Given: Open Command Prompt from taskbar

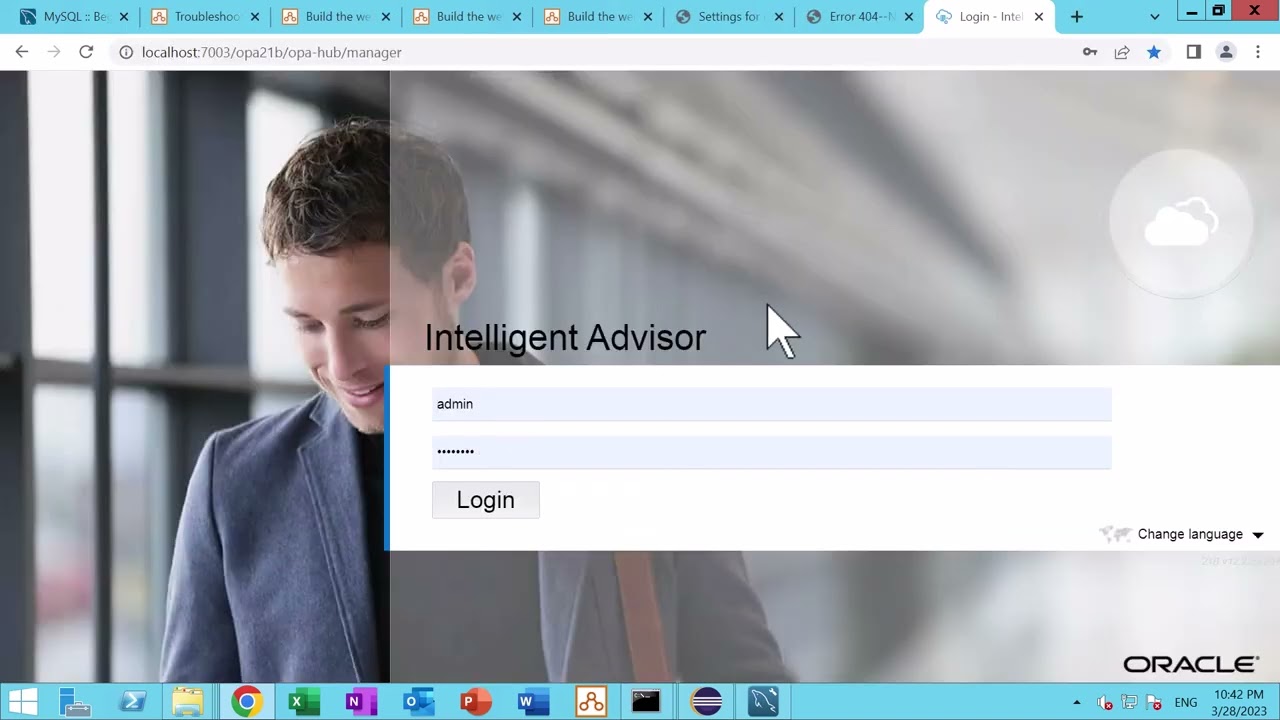Looking at the screenshot, I should point(646,702).
